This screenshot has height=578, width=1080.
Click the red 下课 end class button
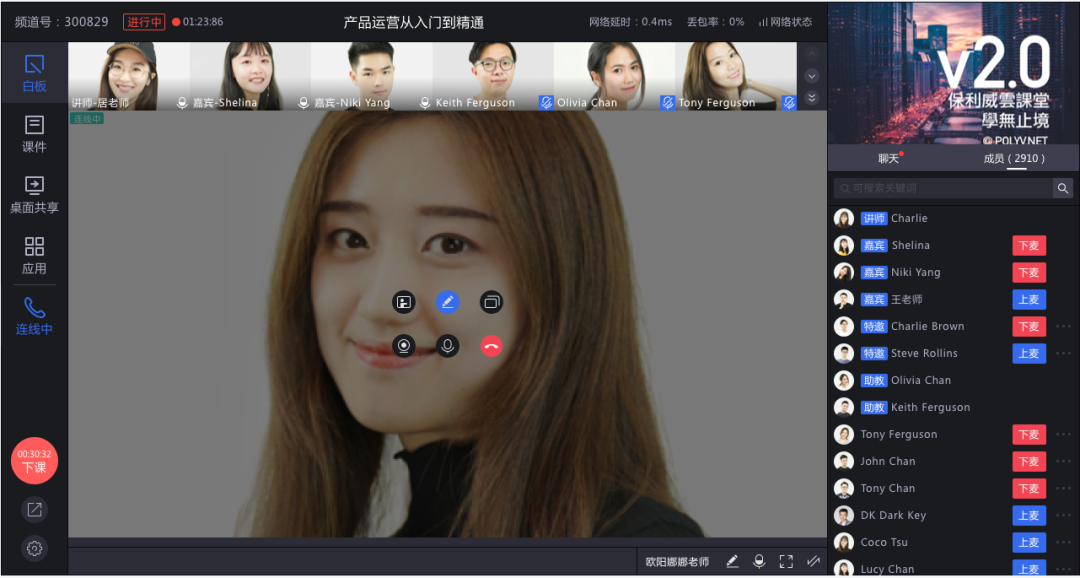pyautogui.click(x=34, y=461)
